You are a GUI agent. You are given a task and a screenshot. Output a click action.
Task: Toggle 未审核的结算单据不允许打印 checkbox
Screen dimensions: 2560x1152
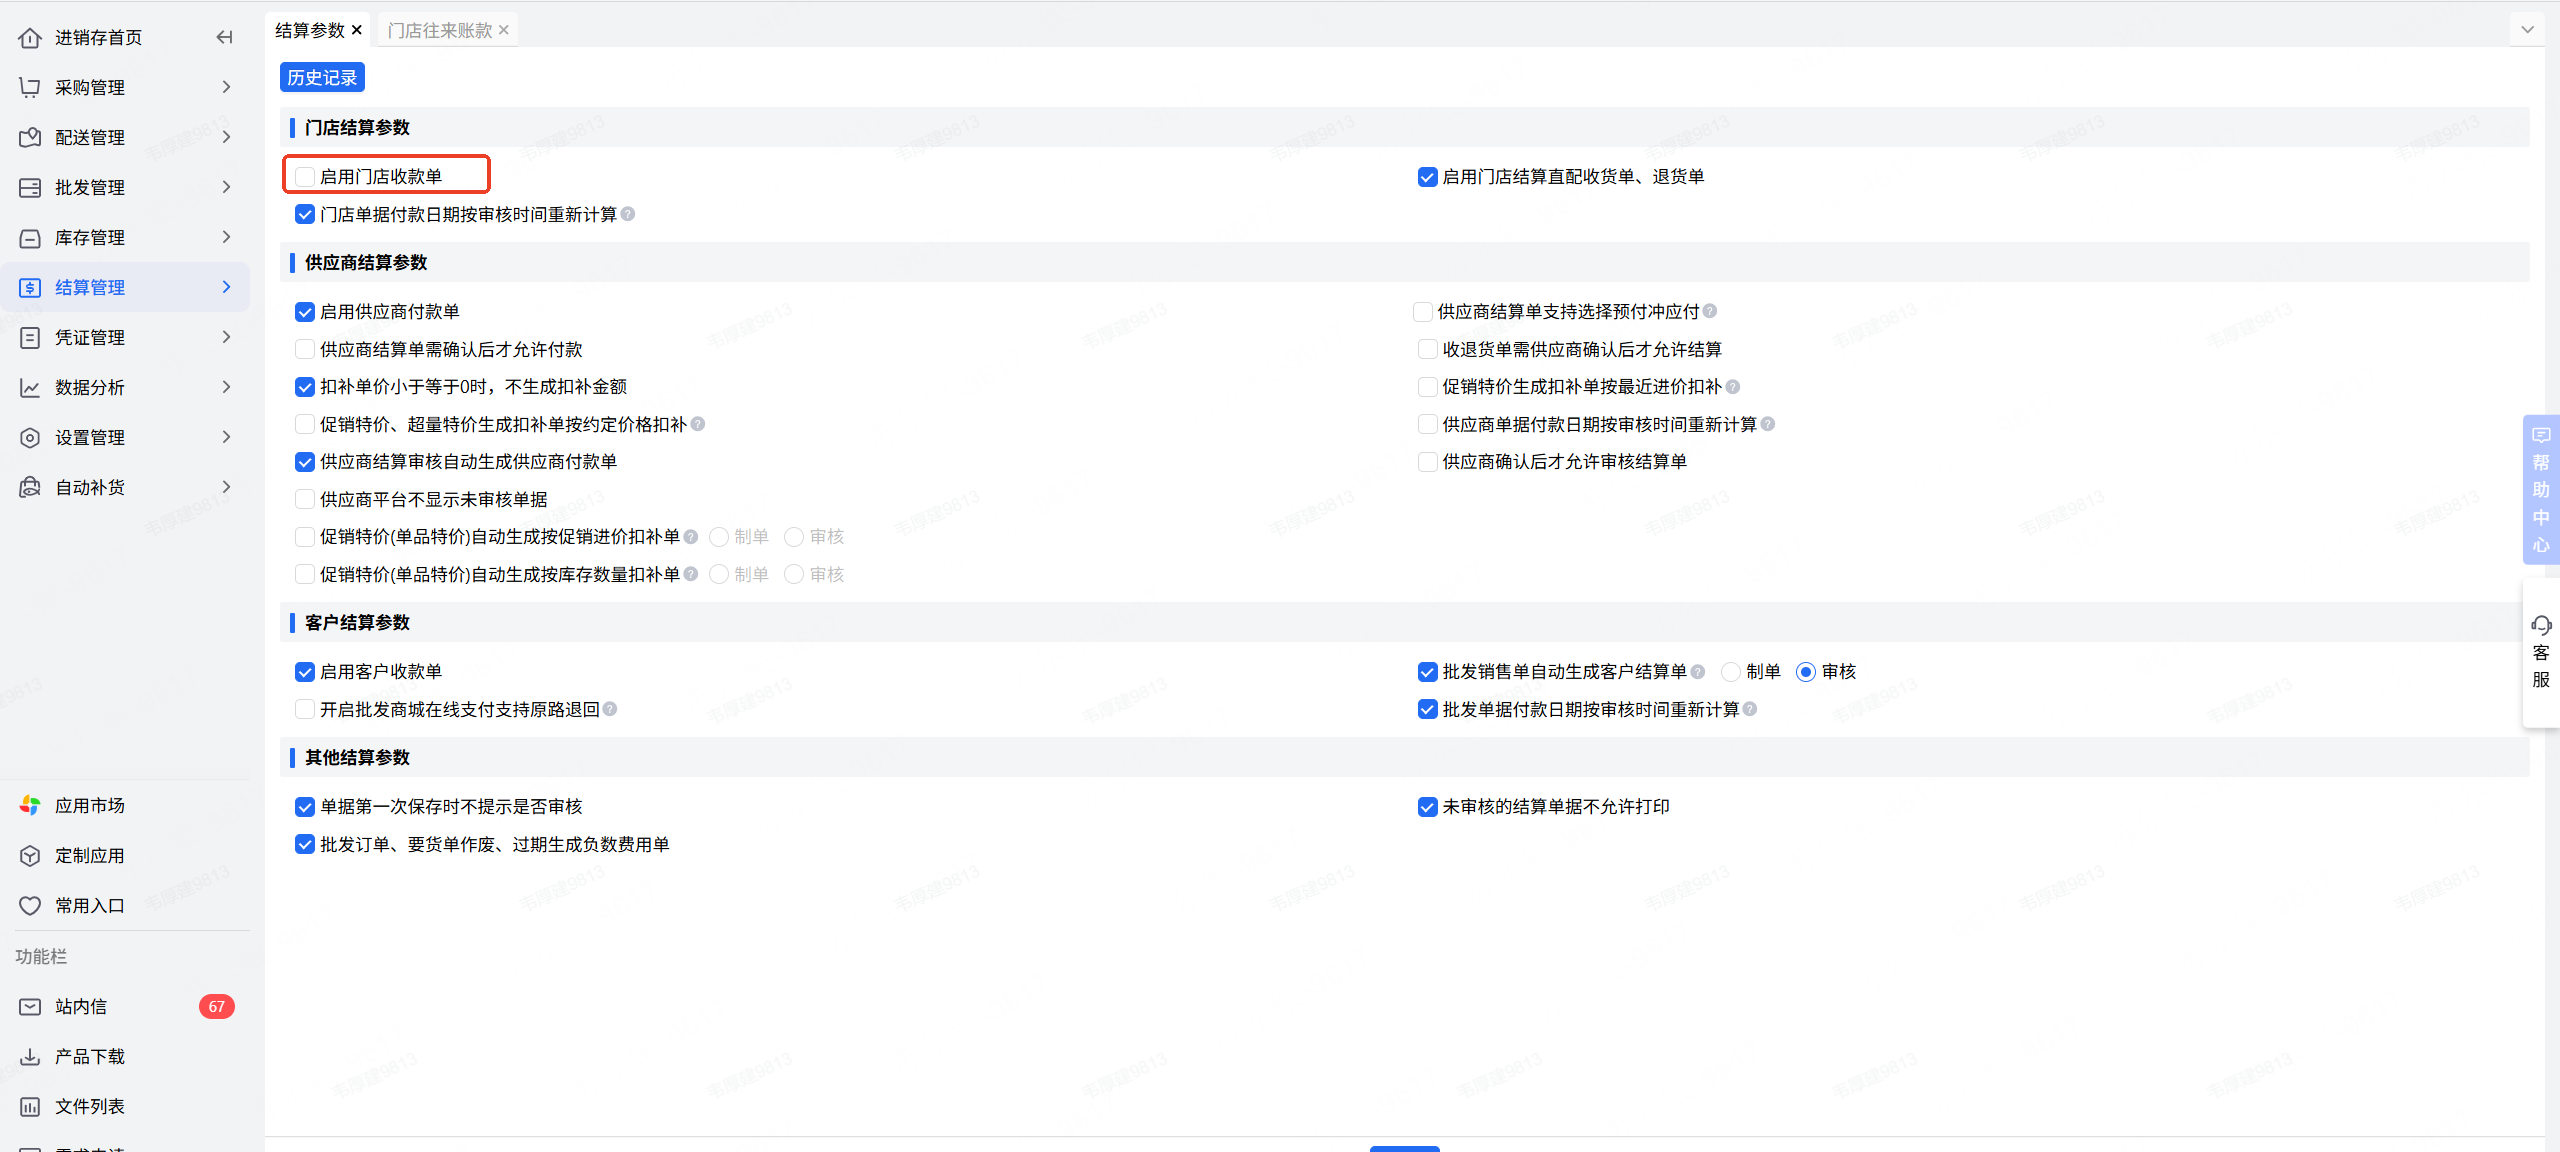(x=1427, y=807)
